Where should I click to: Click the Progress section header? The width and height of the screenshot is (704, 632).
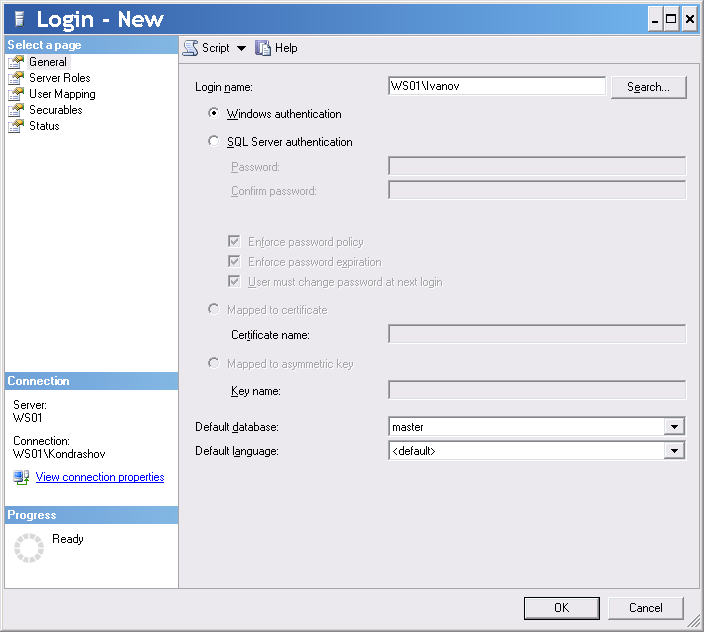coord(92,515)
